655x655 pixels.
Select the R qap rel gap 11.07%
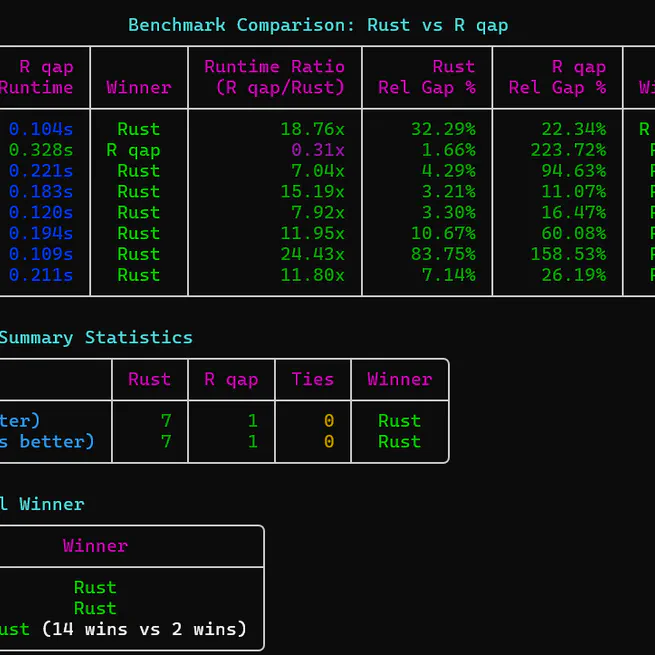[574, 192]
